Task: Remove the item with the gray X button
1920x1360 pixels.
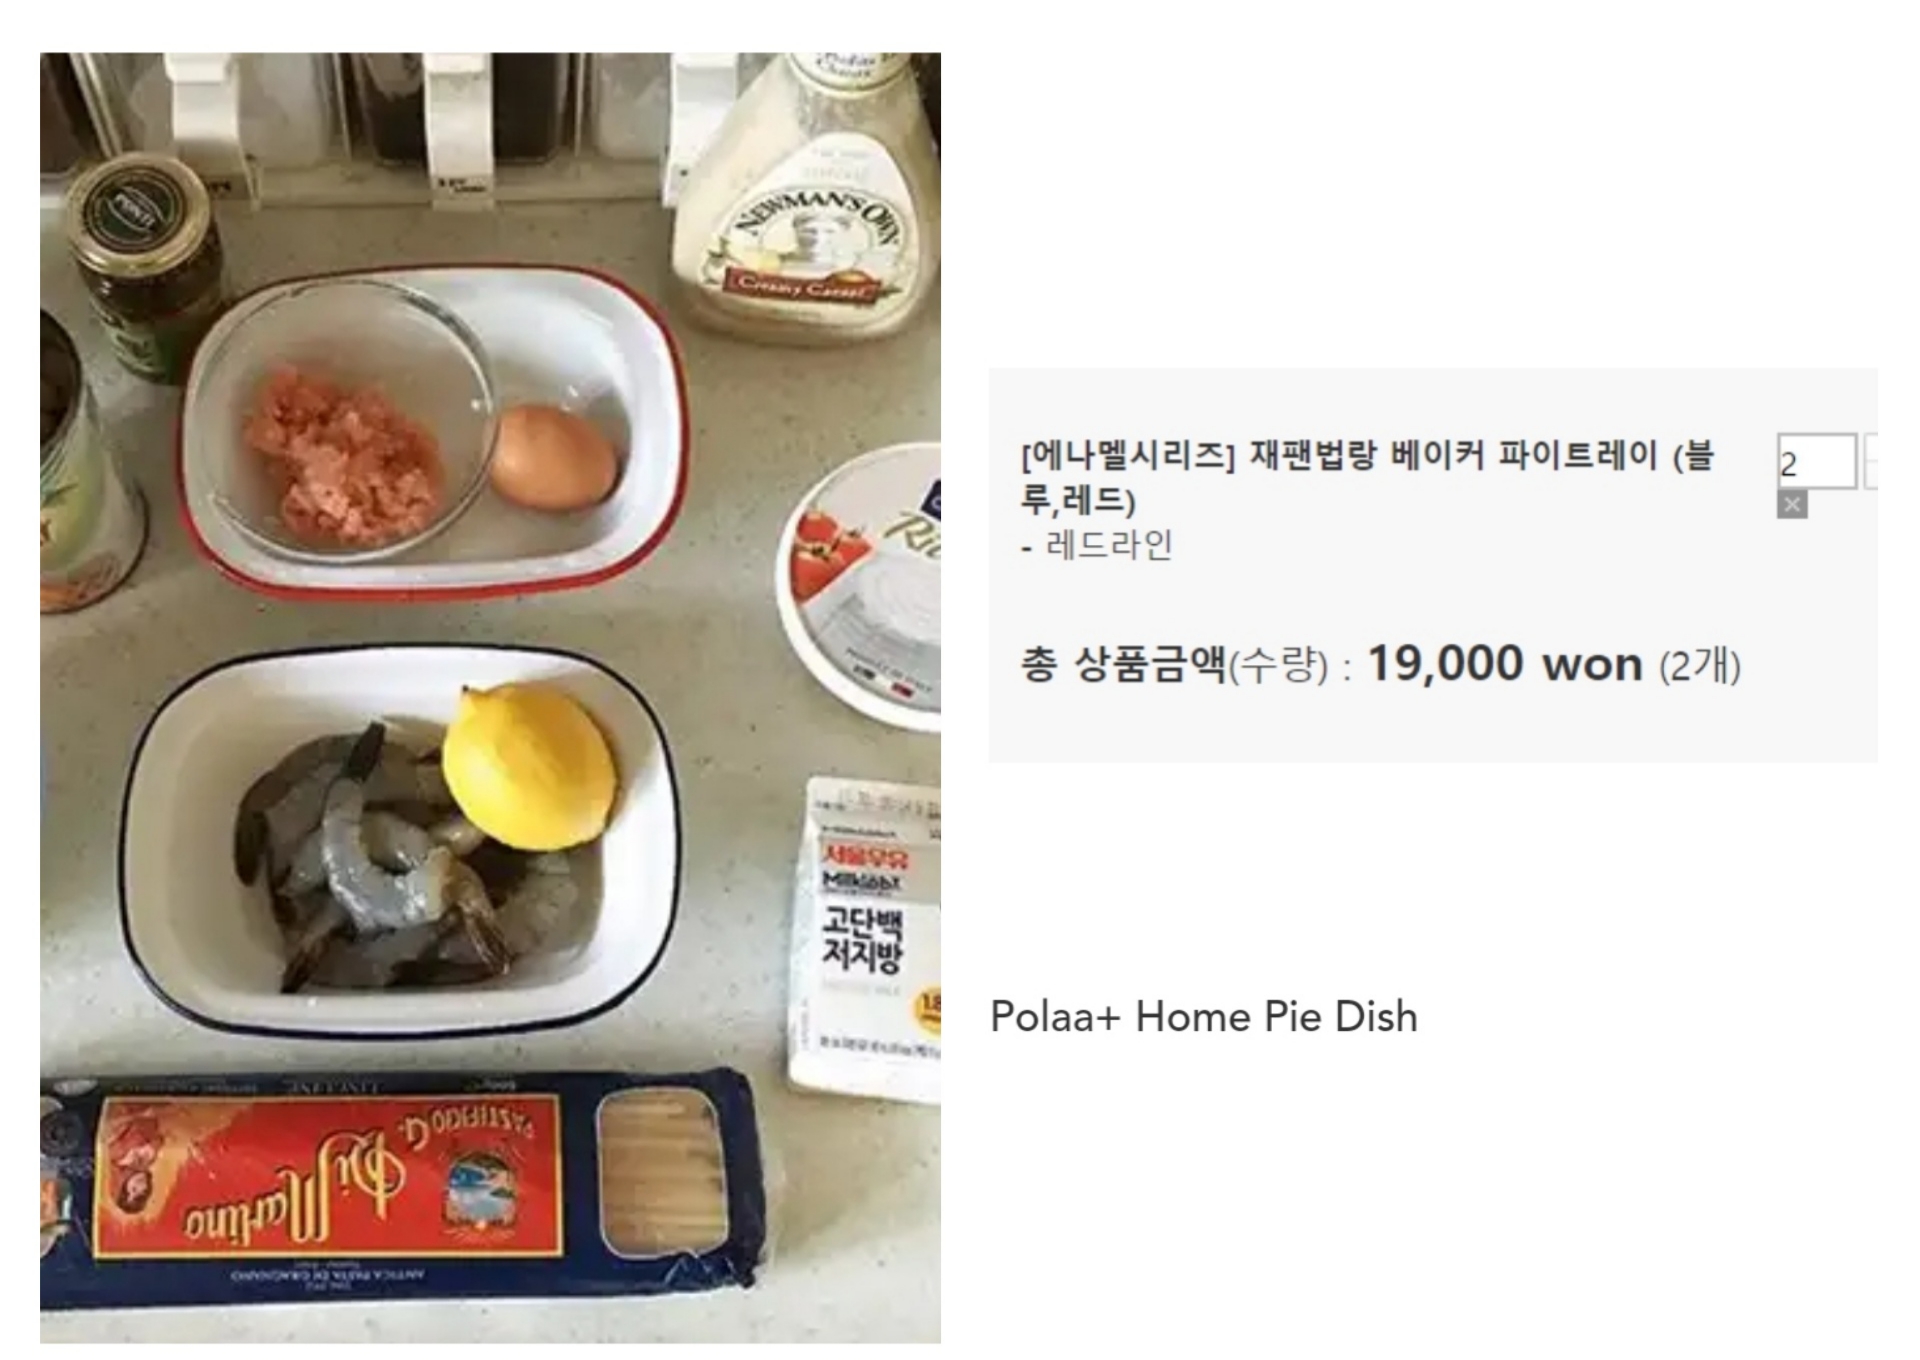Action: [1791, 505]
